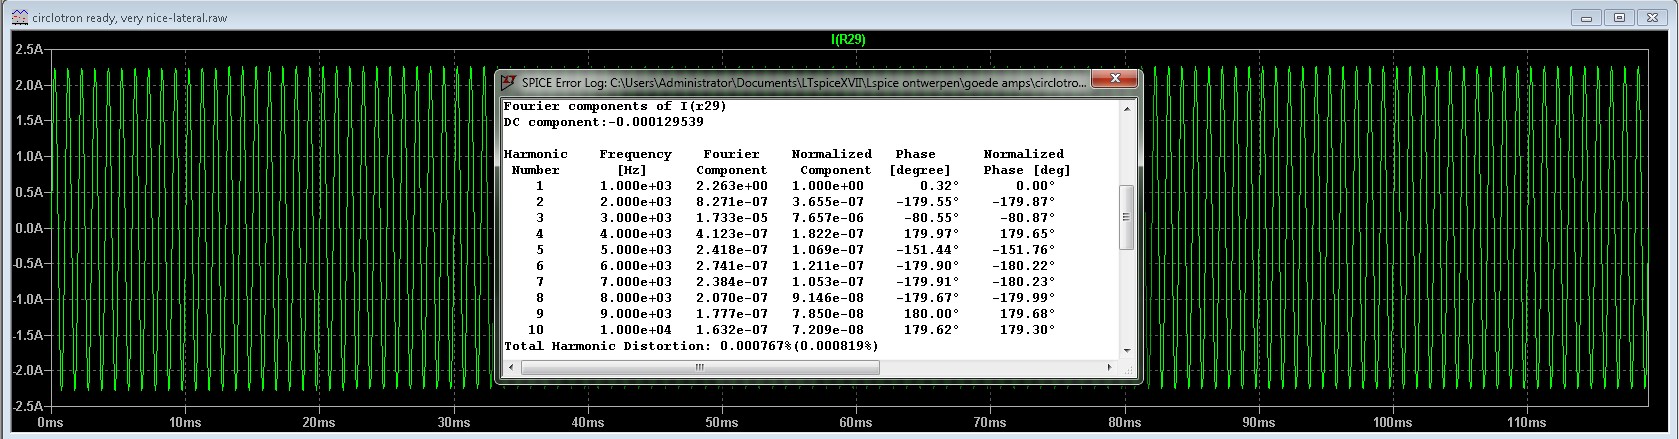Click the 0ms label on the time axis
Image resolution: width=1679 pixels, height=439 pixels.
(50, 423)
